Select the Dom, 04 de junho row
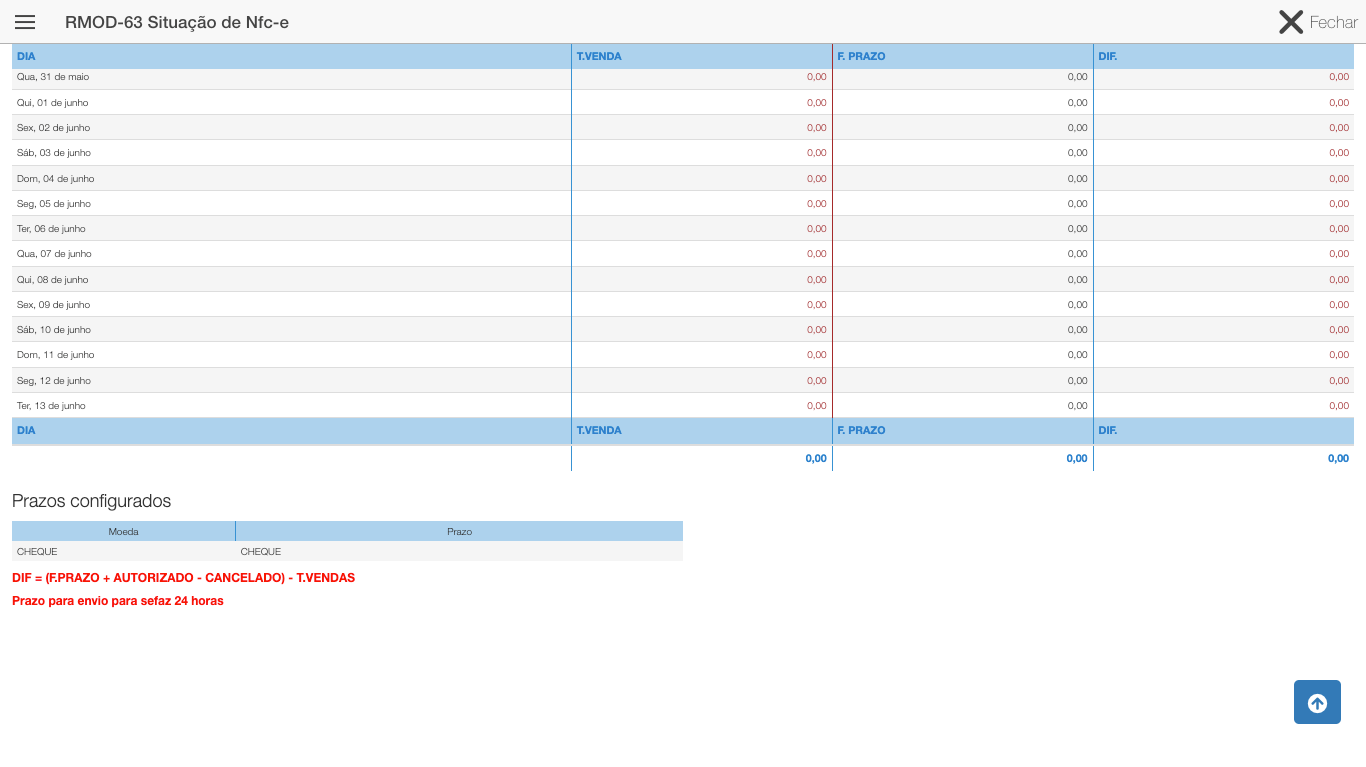This screenshot has height=767, width=1366. coord(55,179)
